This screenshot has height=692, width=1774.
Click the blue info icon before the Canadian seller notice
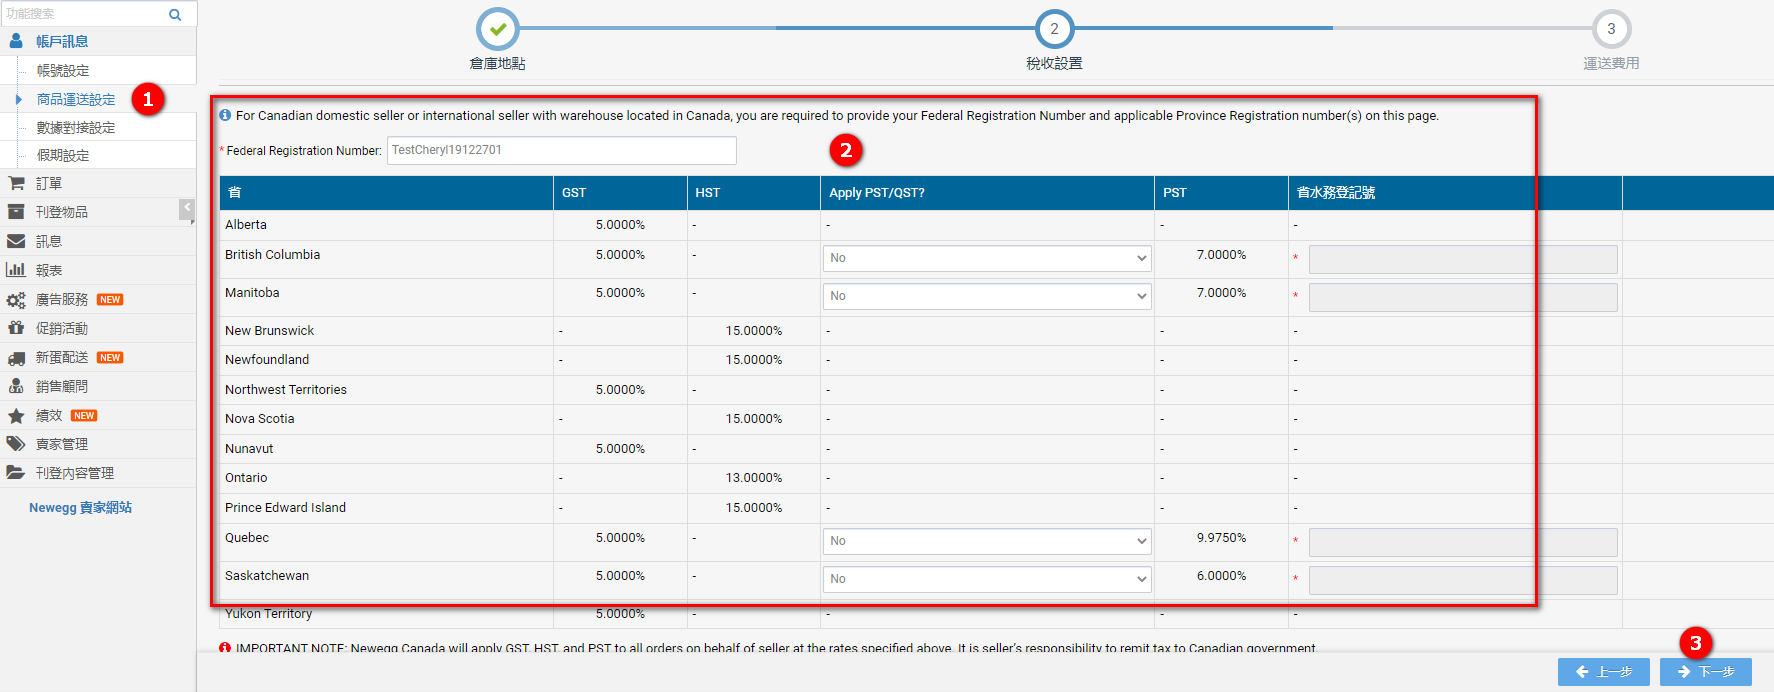(225, 115)
